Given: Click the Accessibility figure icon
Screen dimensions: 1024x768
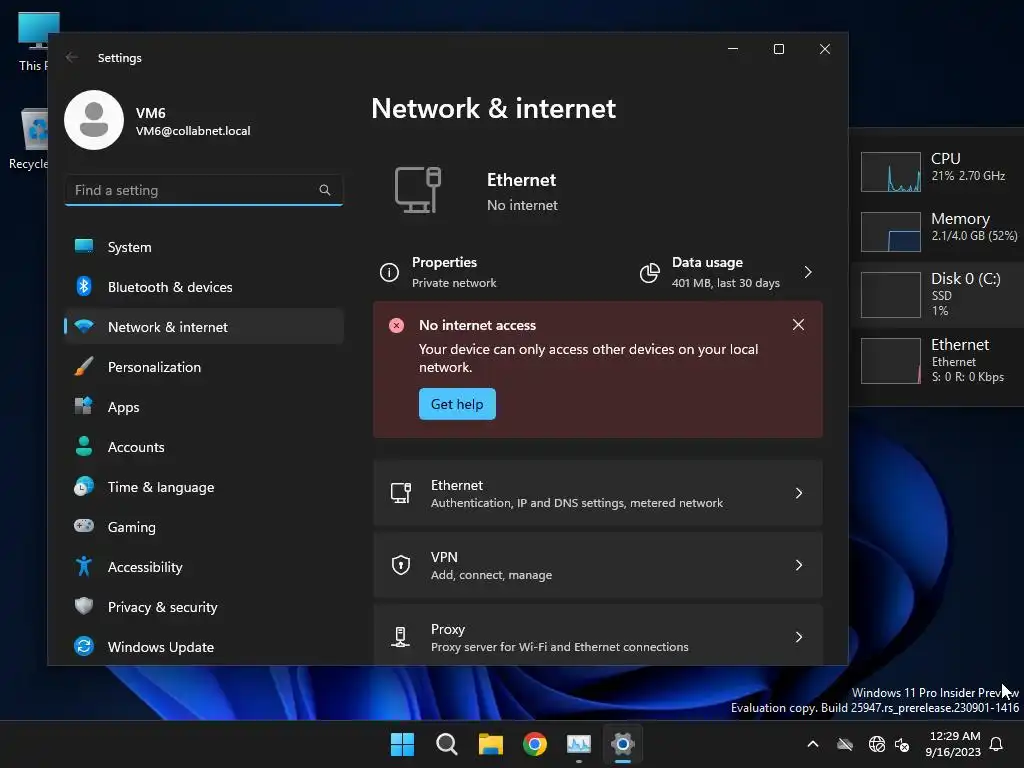Looking at the screenshot, I should [84, 566].
